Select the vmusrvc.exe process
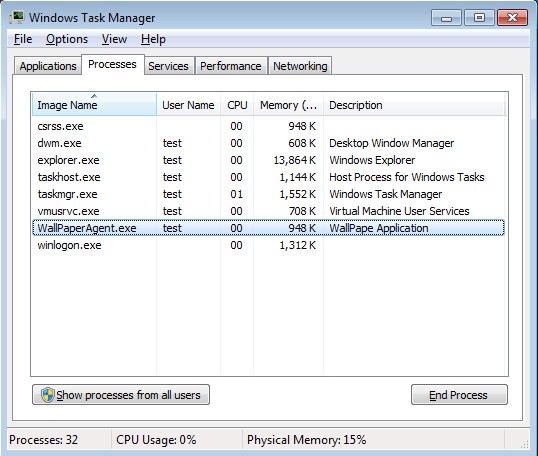Image resolution: width=538 pixels, height=456 pixels. click(268, 211)
